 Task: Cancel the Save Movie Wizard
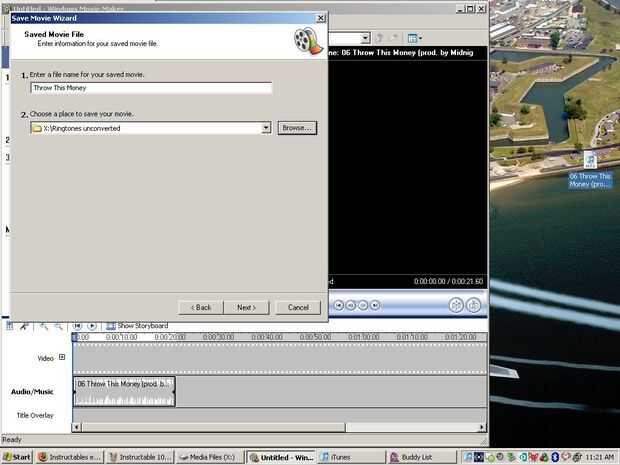pyautogui.click(x=298, y=308)
